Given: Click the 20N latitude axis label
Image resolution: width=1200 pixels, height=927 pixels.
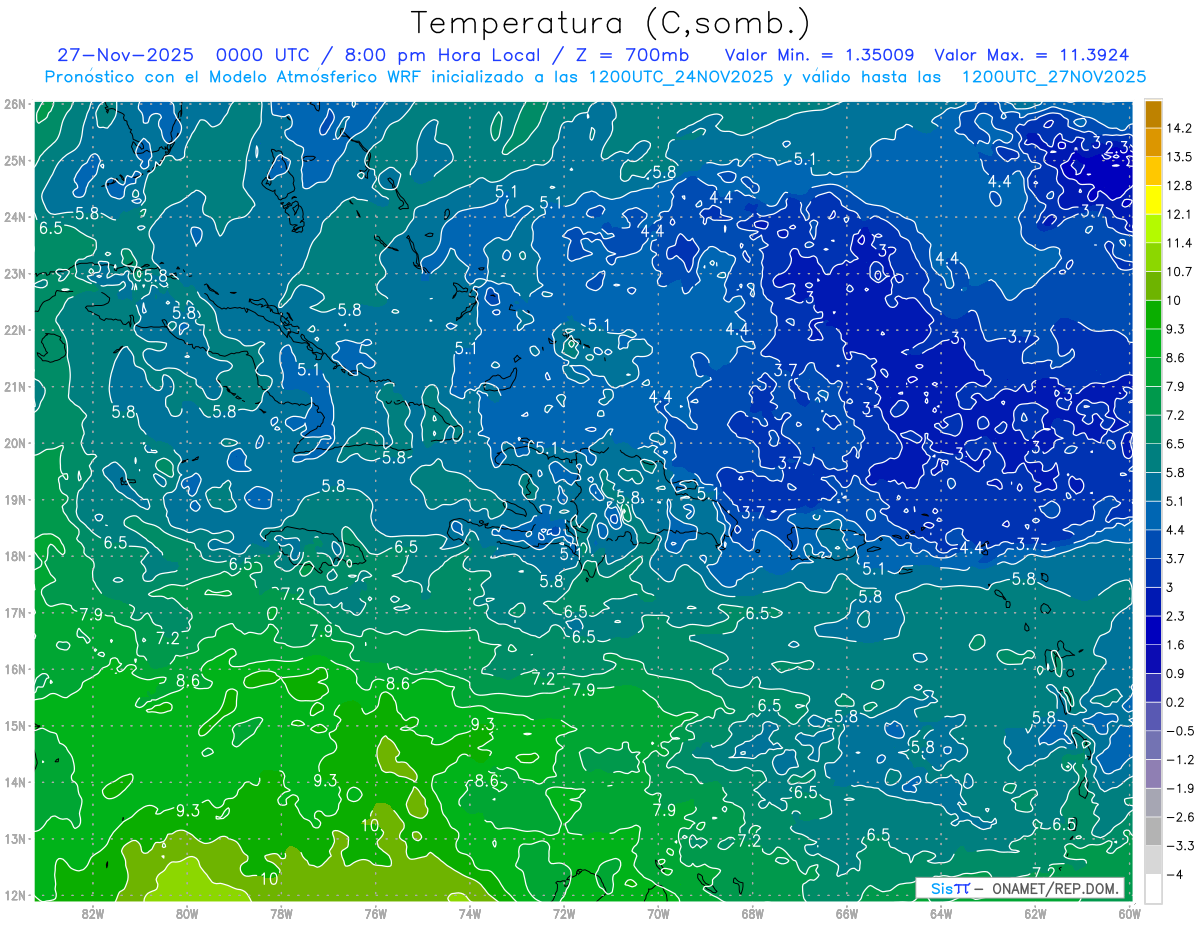Looking at the screenshot, I should [15, 443].
